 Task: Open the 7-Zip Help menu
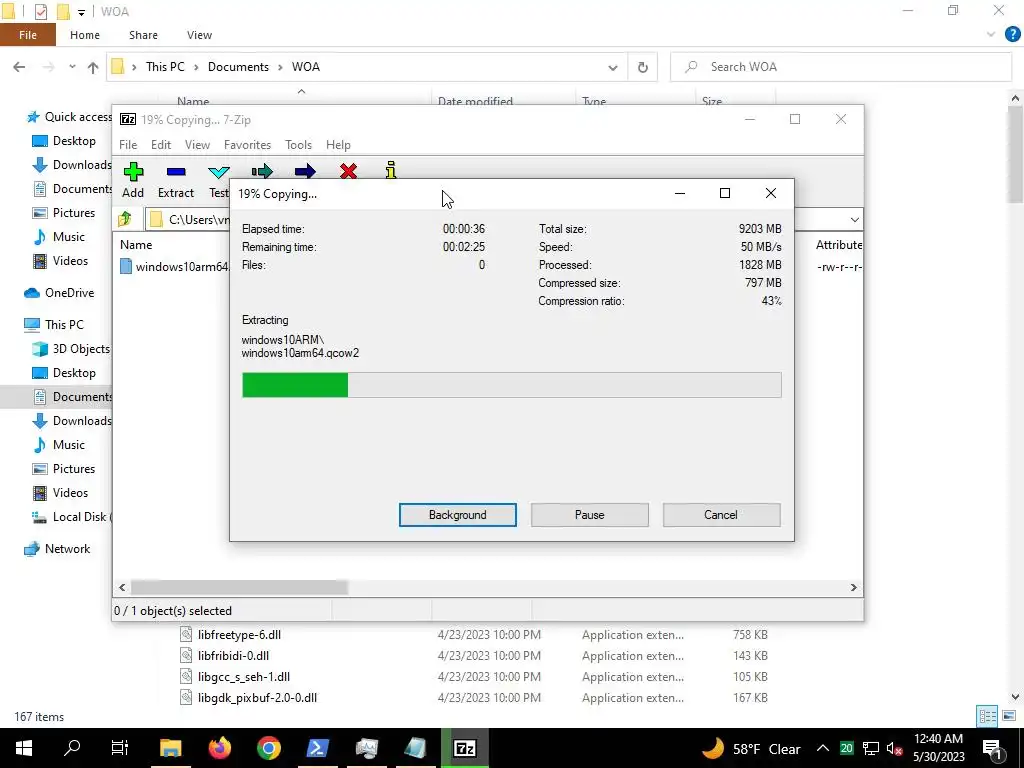[338, 144]
